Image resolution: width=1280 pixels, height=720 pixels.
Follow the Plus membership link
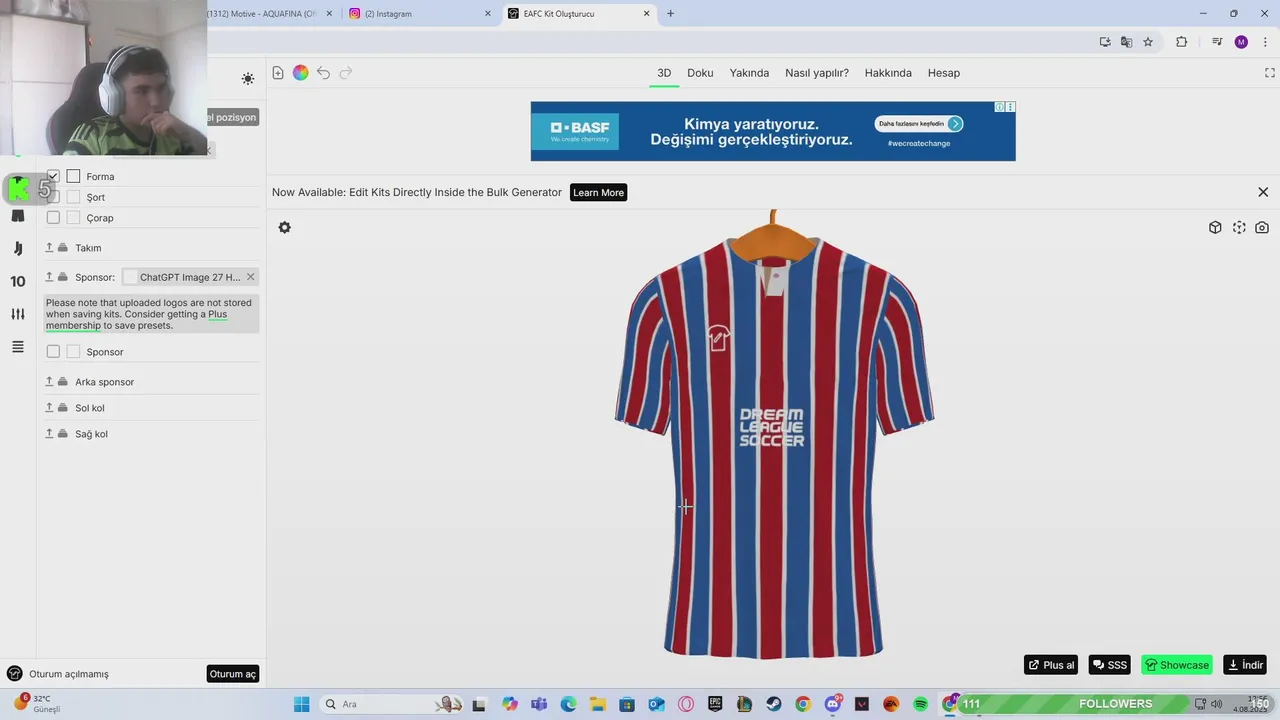click(x=136, y=320)
